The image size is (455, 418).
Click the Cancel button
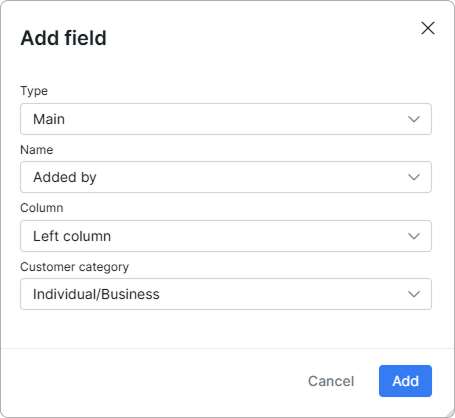point(331,381)
